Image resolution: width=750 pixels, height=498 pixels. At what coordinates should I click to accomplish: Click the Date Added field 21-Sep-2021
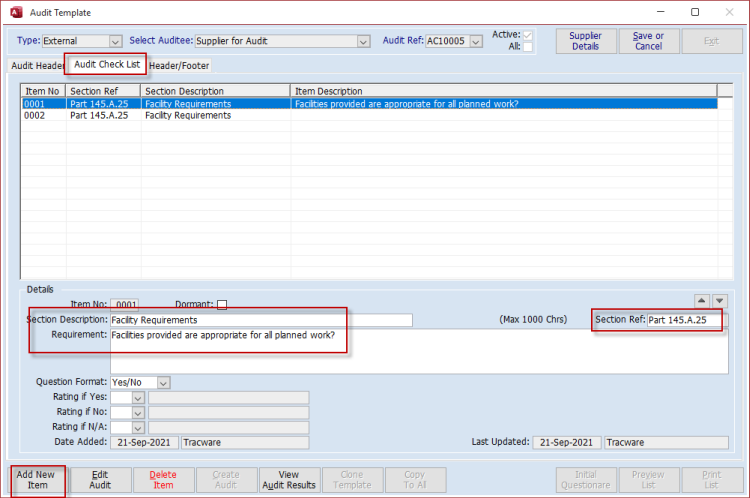(144, 443)
